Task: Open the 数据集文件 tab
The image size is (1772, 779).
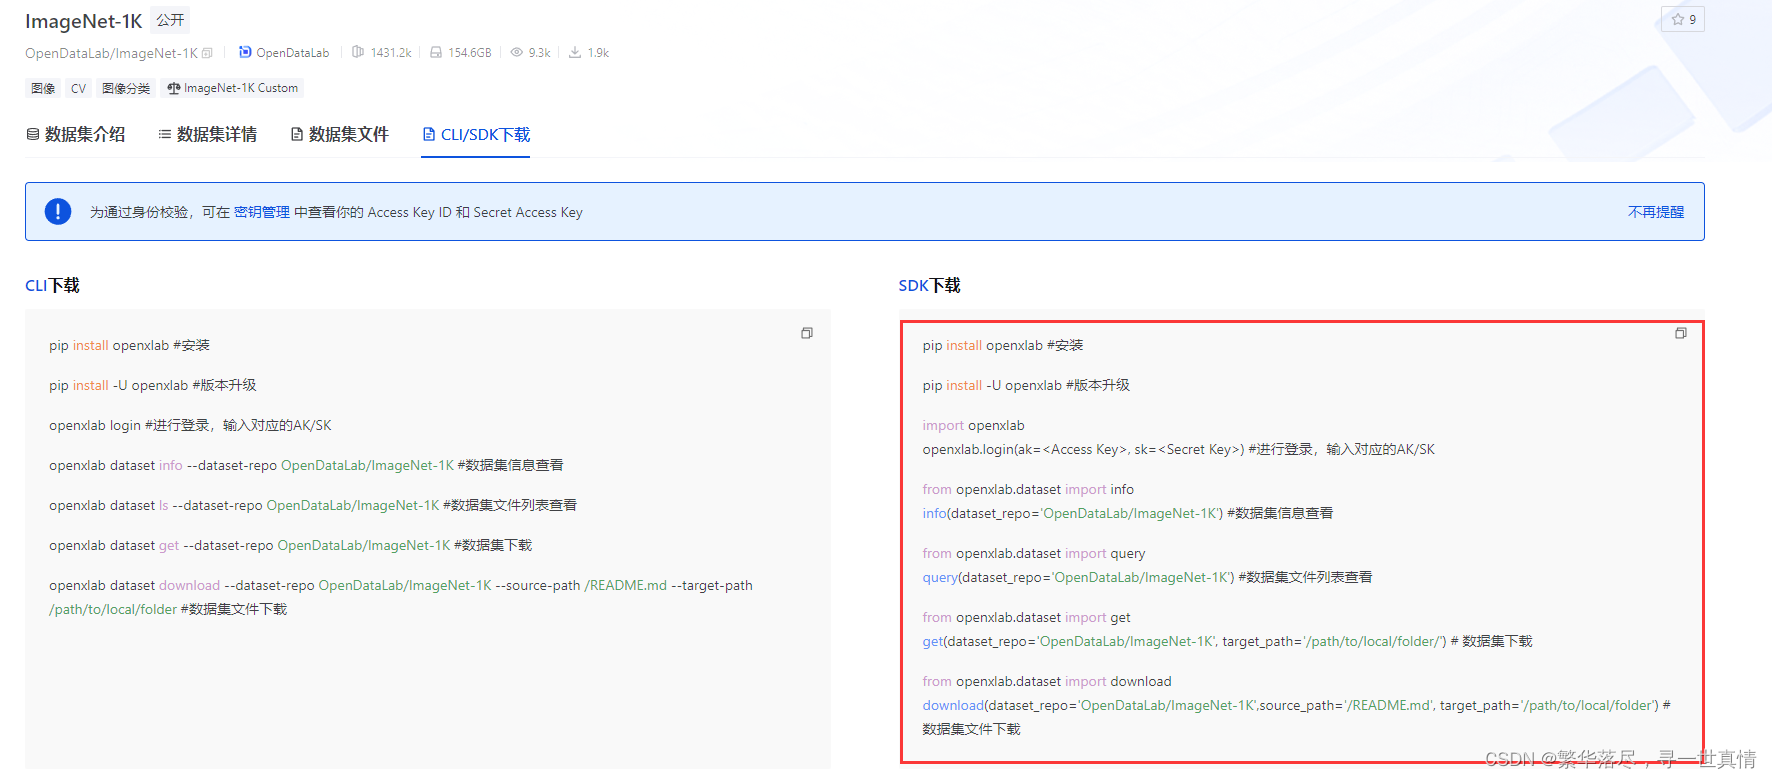Action: pyautogui.click(x=340, y=134)
